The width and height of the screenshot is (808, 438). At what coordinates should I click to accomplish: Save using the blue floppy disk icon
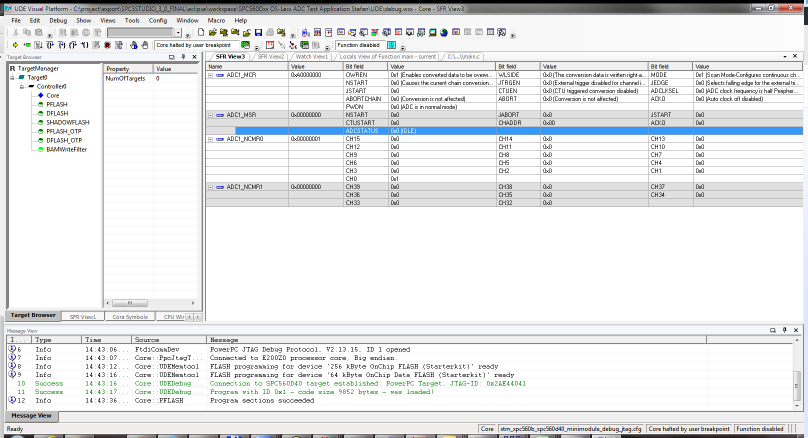pos(258,32)
